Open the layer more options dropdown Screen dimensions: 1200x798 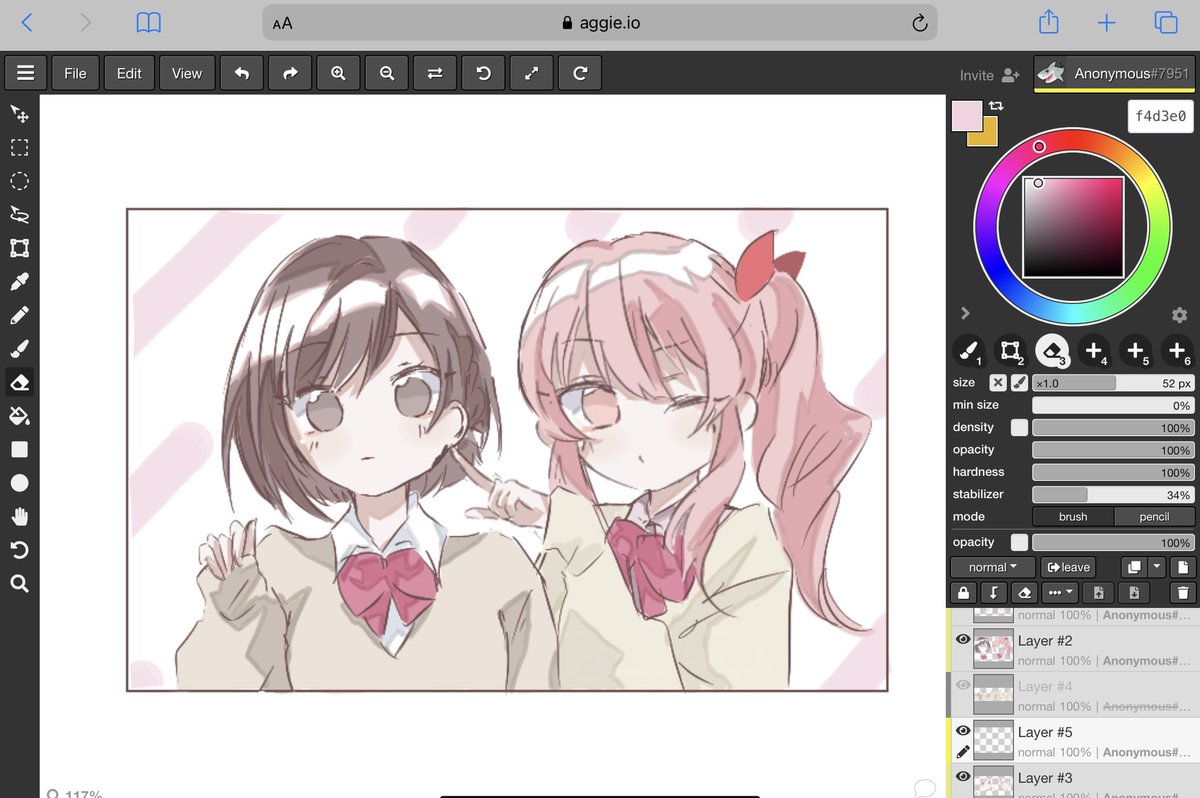coord(1059,593)
